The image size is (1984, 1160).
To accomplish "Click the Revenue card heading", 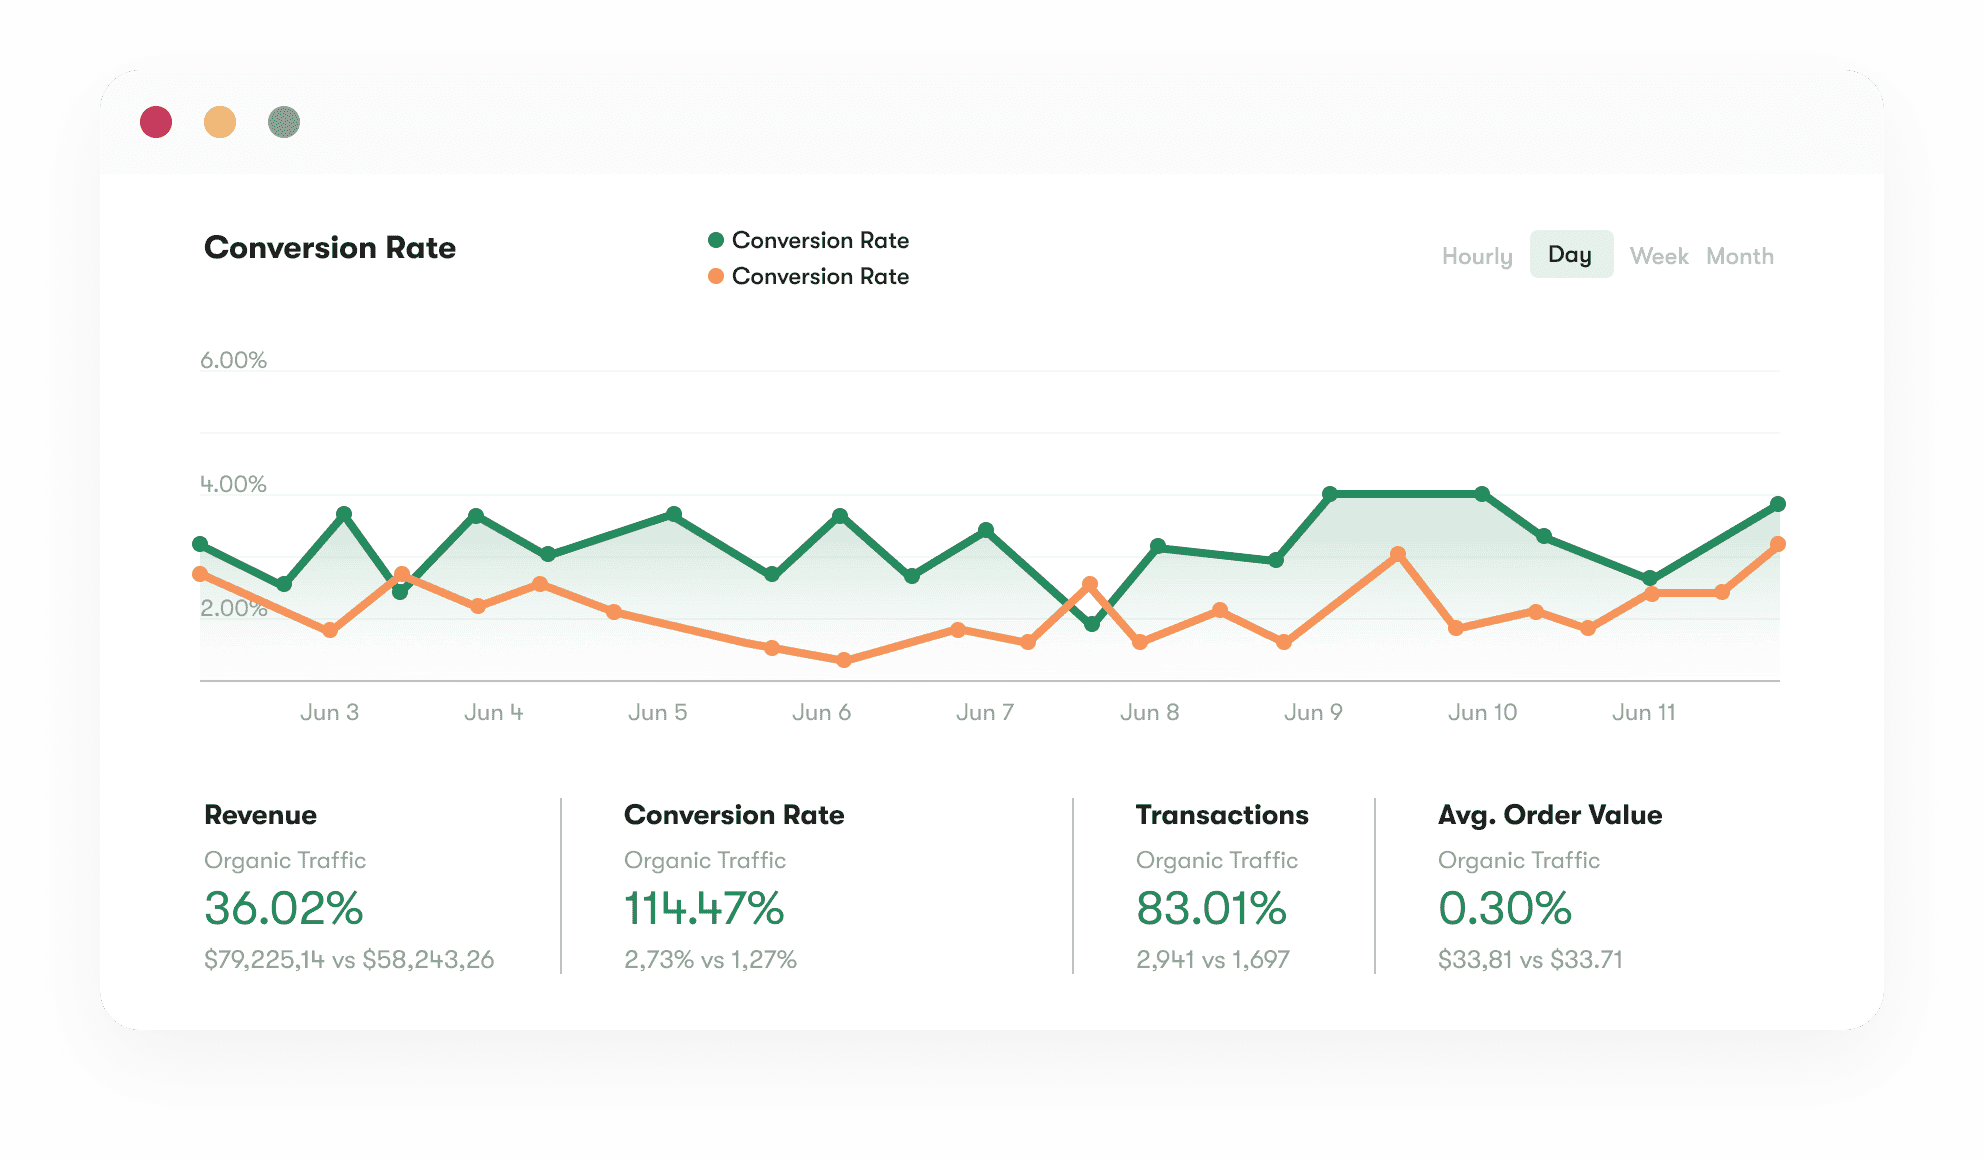I will [260, 815].
